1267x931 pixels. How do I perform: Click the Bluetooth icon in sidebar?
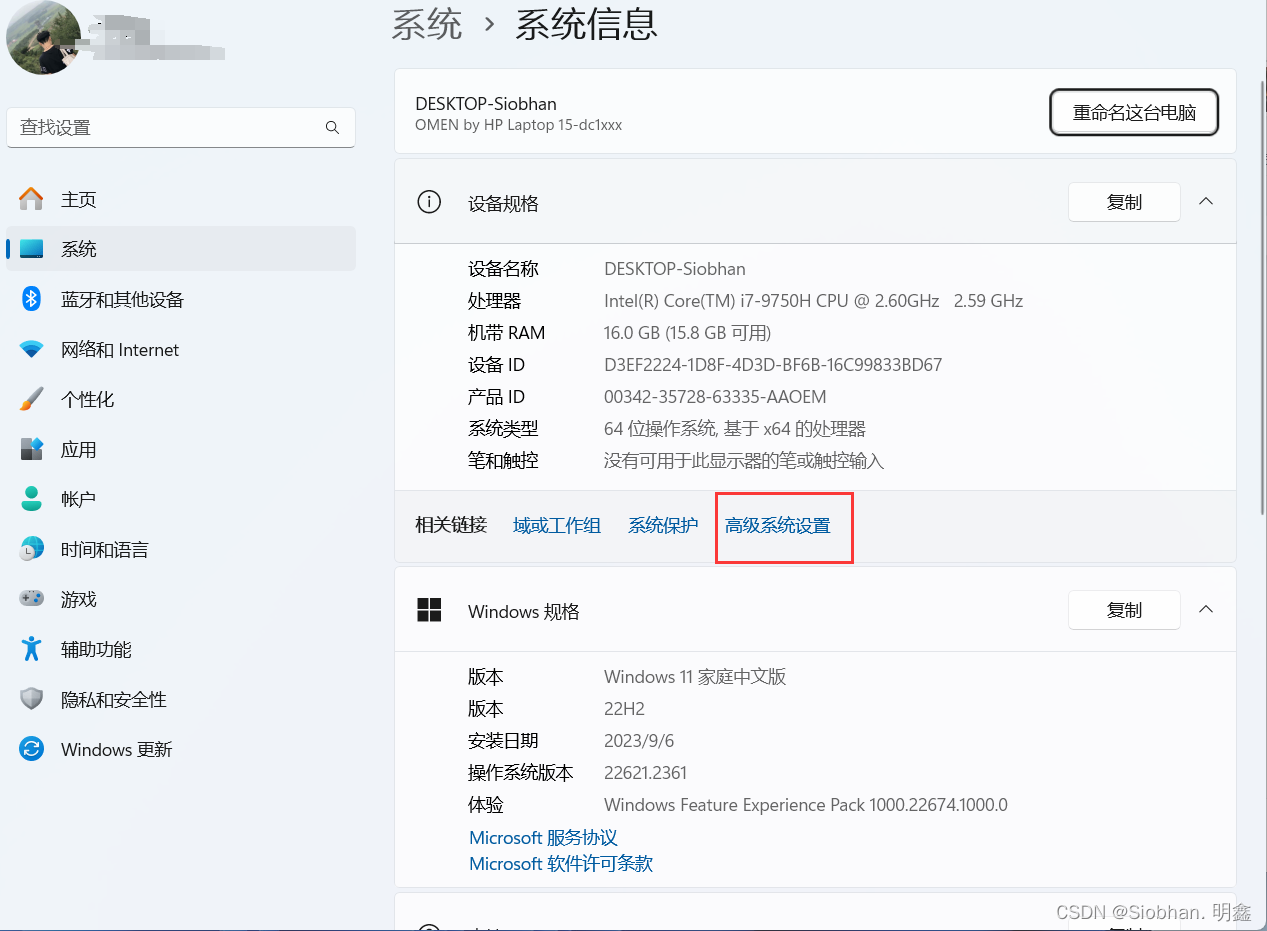(x=32, y=299)
